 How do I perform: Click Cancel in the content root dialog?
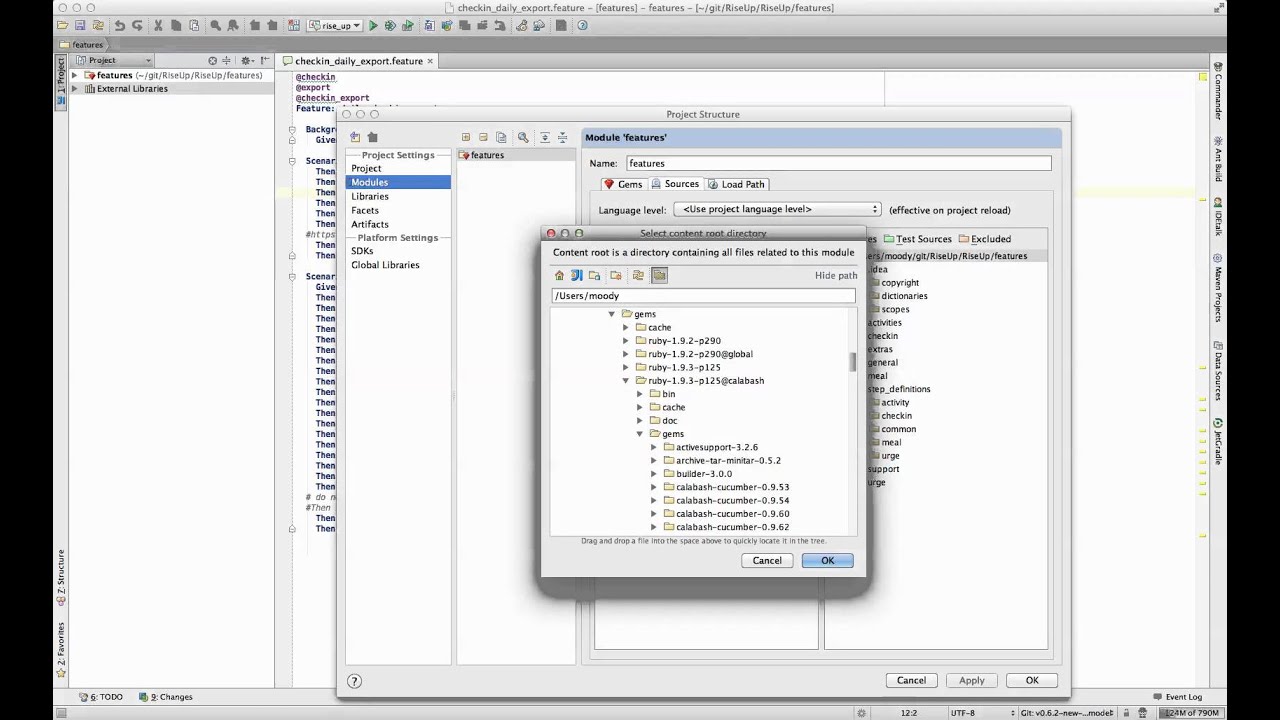point(767,561)
